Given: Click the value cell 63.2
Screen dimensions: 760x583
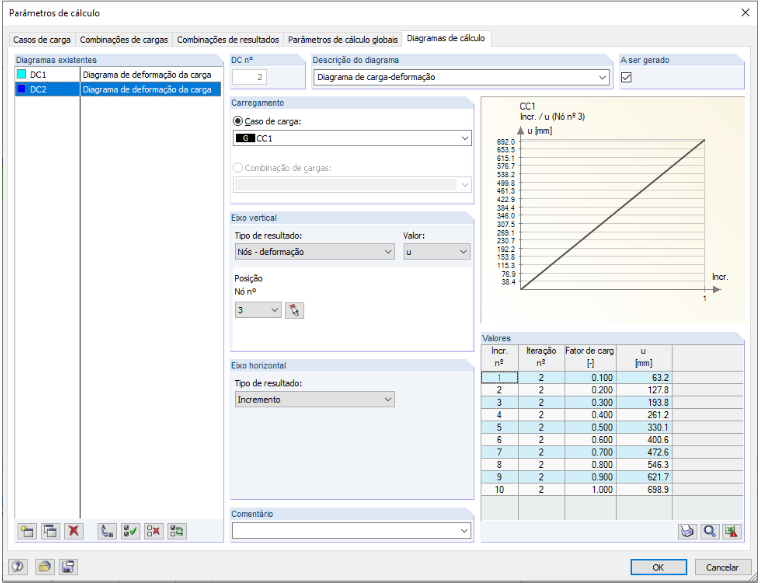Looking at the screenshot, I should 644,378.
